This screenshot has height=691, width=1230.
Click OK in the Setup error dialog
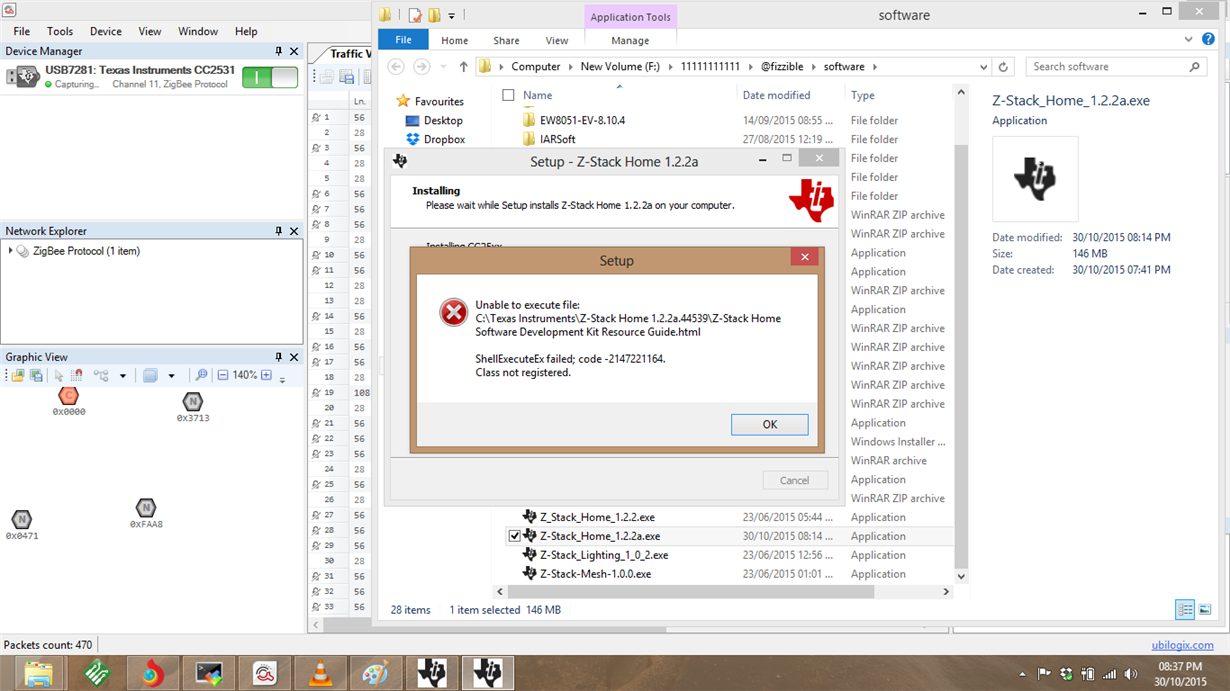(x=769, y=424)
